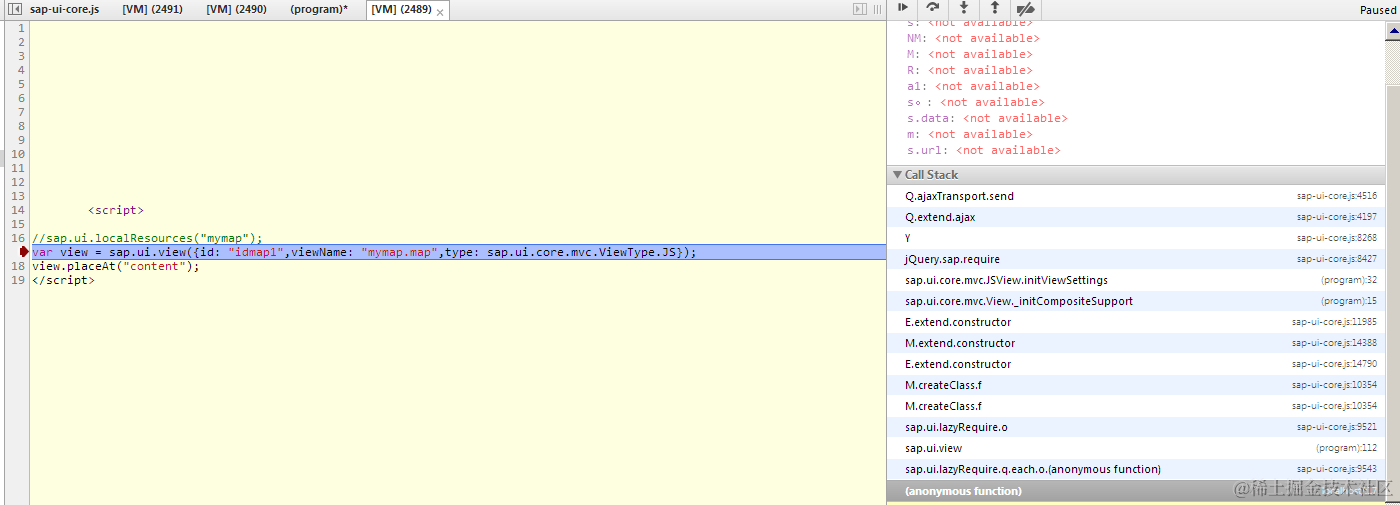This screenshot has height=505, width=1400.
Task: Select the s.data watch expression
Action: click(987, 118)
